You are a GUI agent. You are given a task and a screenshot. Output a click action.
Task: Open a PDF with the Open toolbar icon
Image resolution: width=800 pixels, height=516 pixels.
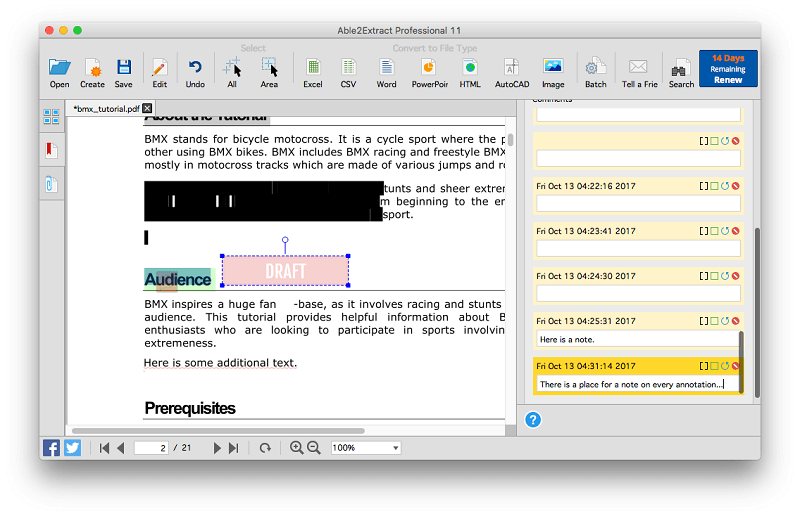pos(59,72)
